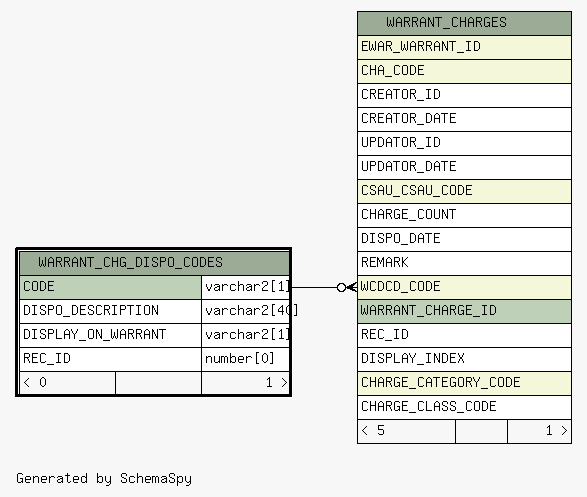Click the crow's foot relationship connector
Screen dimensions: 587x497
click(347, 287)
